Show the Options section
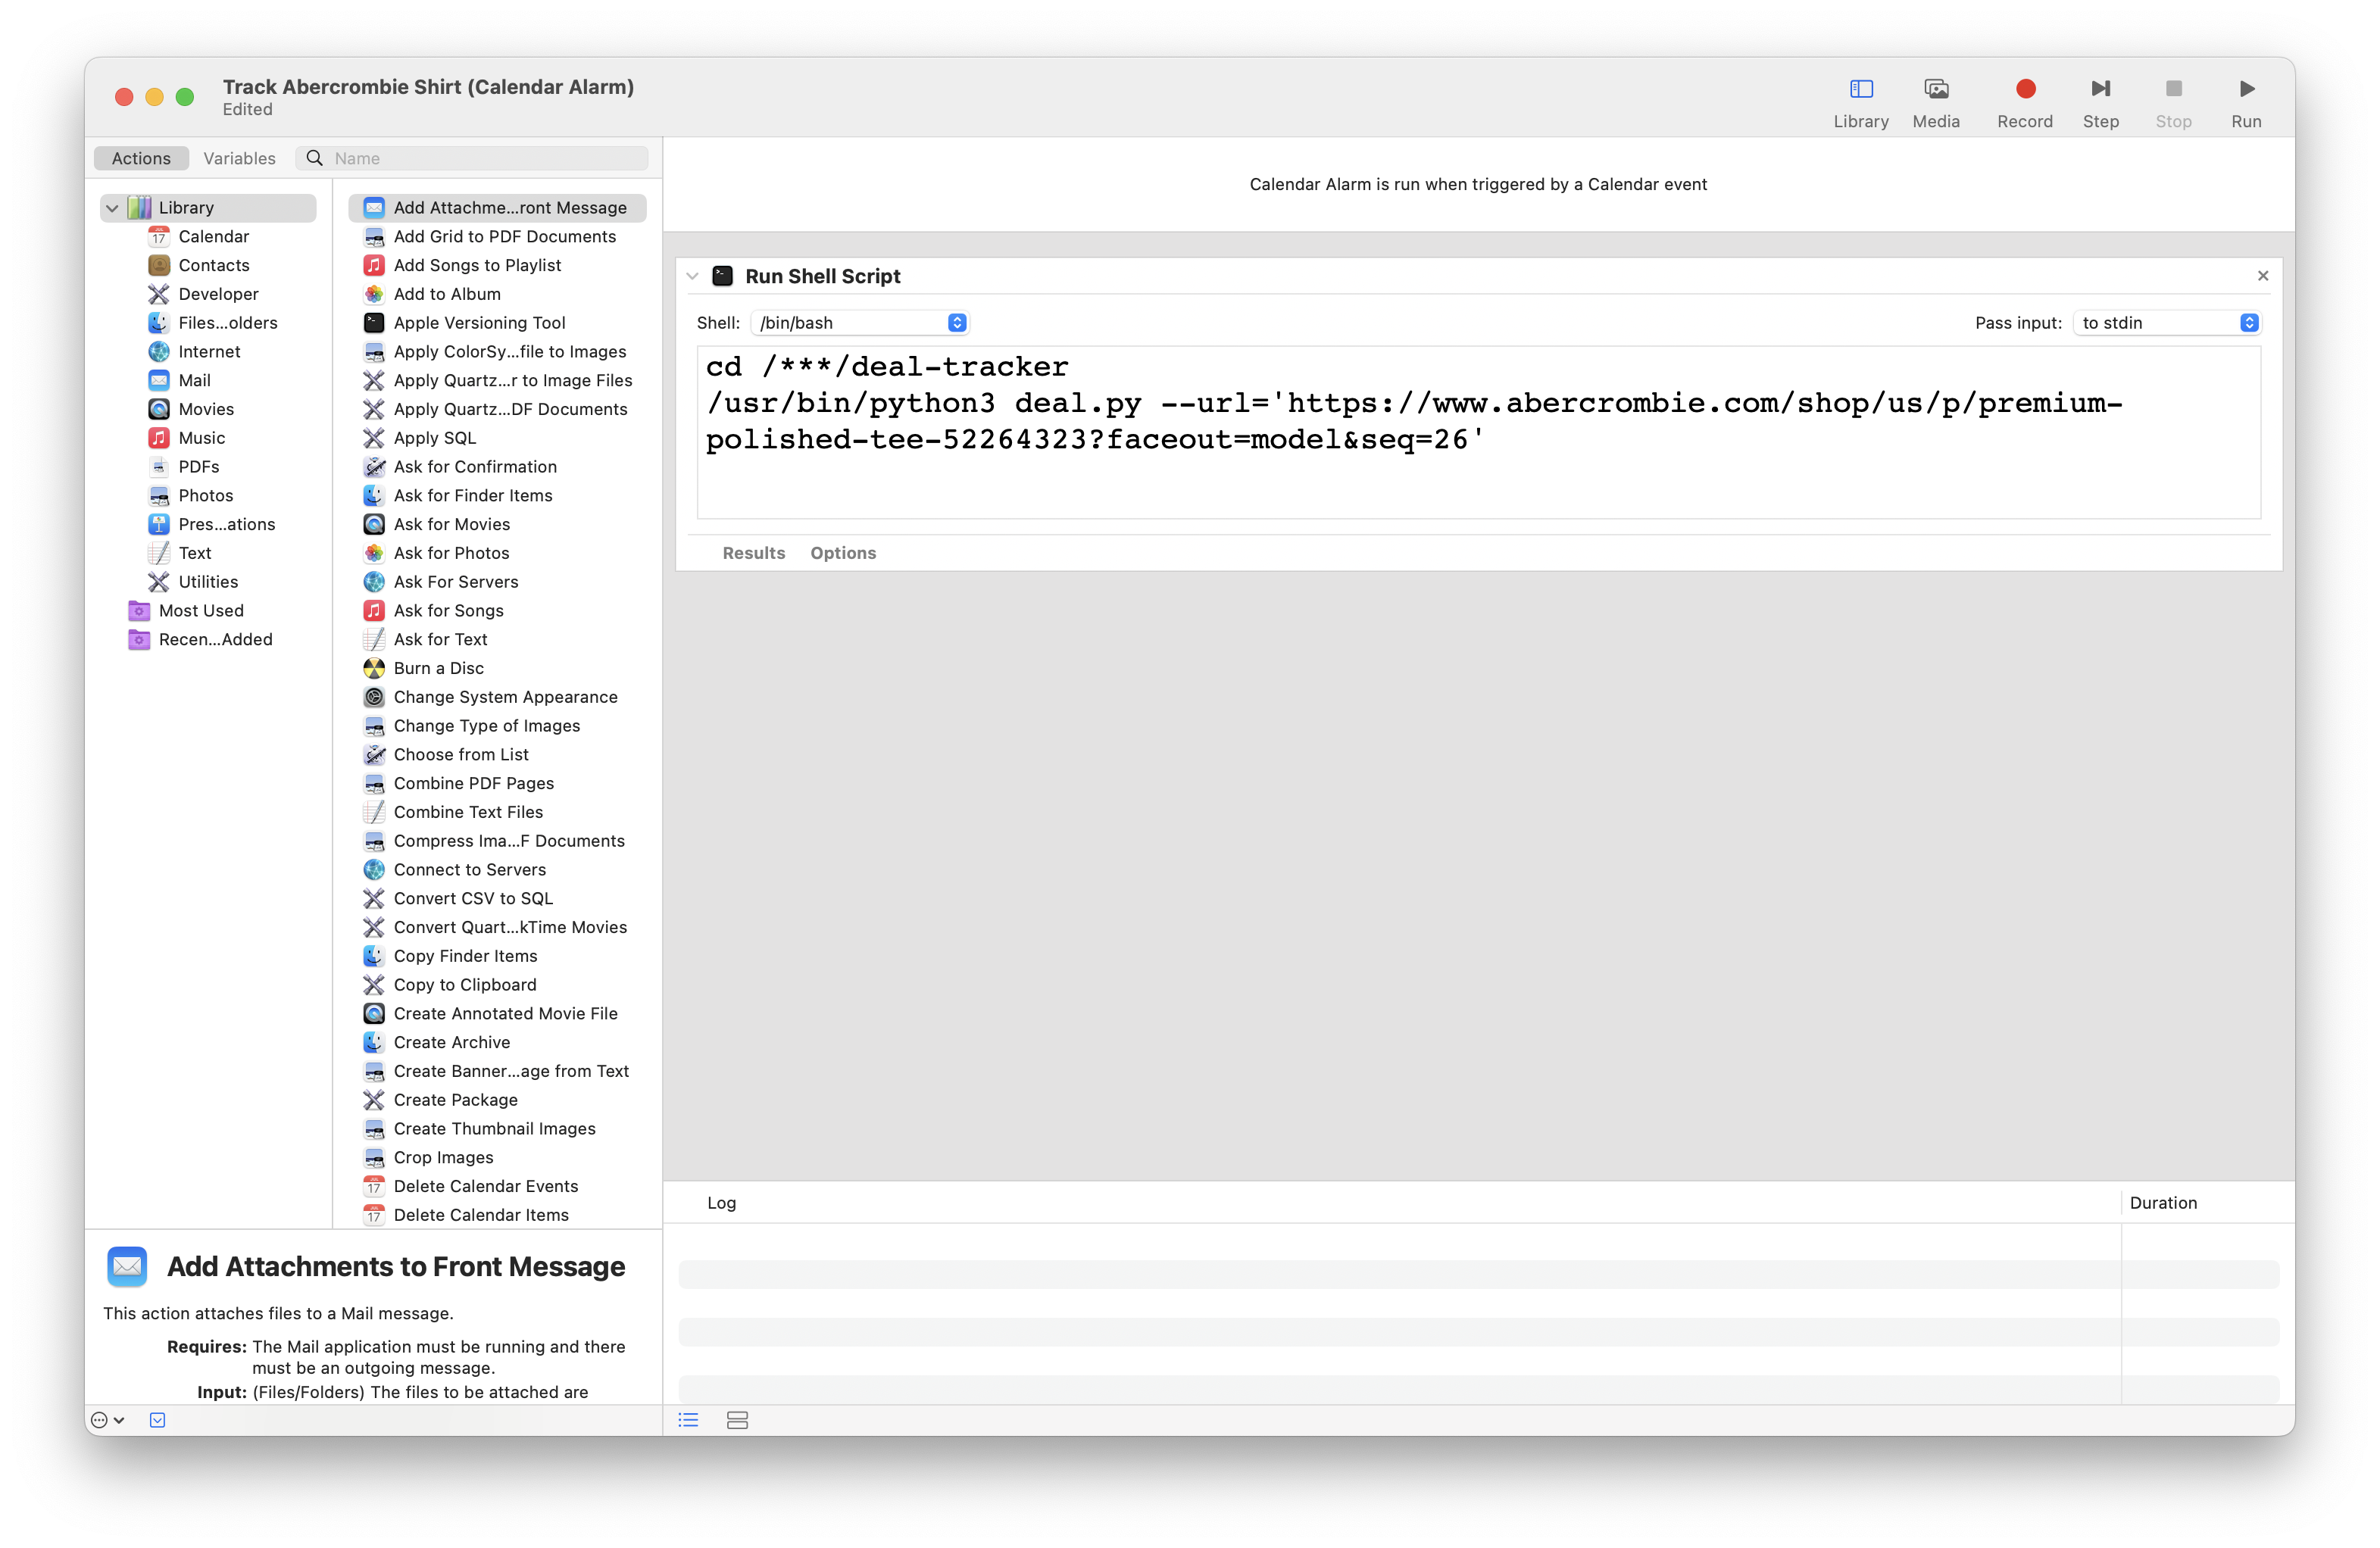The height and width of the screenshot is (1548, 2380). pyautogui.click(x=843, y=553)
